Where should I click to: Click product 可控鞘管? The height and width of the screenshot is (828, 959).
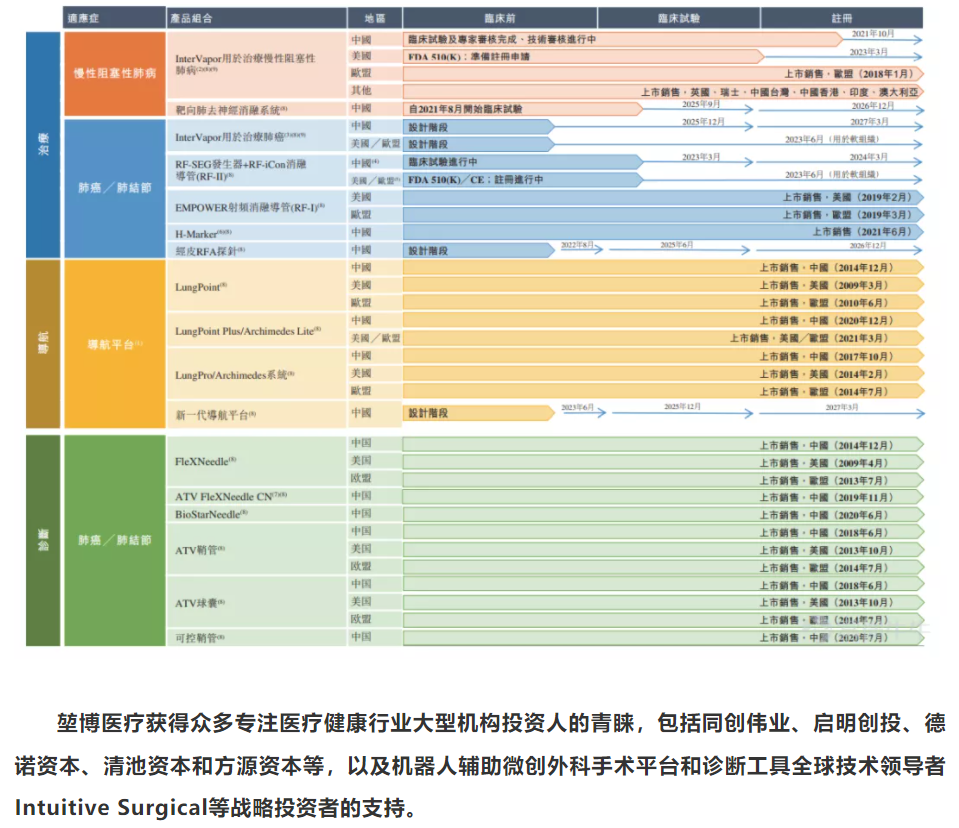pyautogui.click(x=199, y=638)
